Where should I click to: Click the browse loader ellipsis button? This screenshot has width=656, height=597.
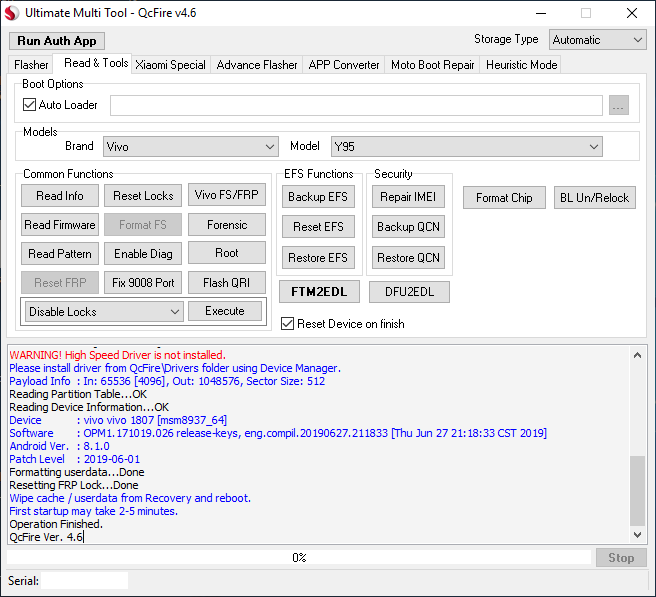pyautogui.click(x=618, y=105)
